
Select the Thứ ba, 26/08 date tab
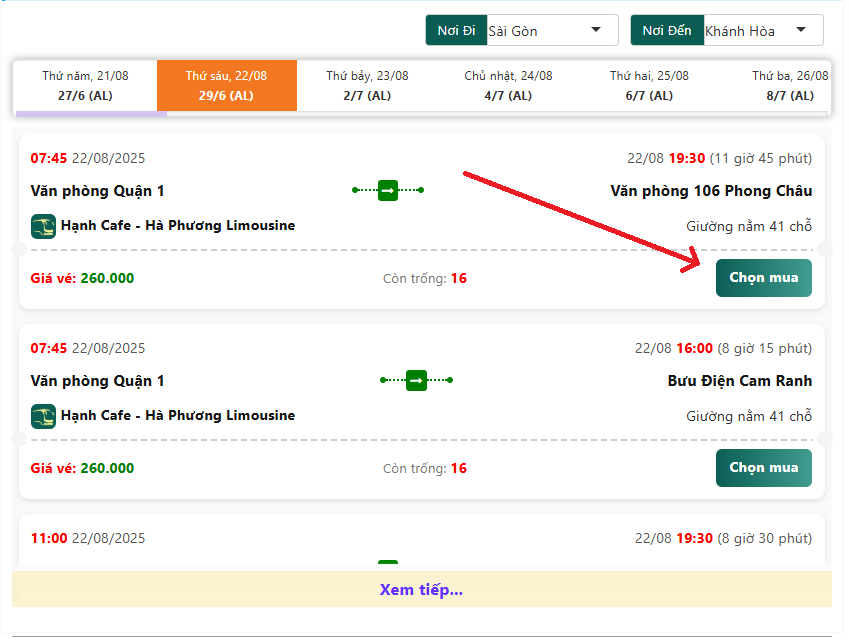[789, 86]
